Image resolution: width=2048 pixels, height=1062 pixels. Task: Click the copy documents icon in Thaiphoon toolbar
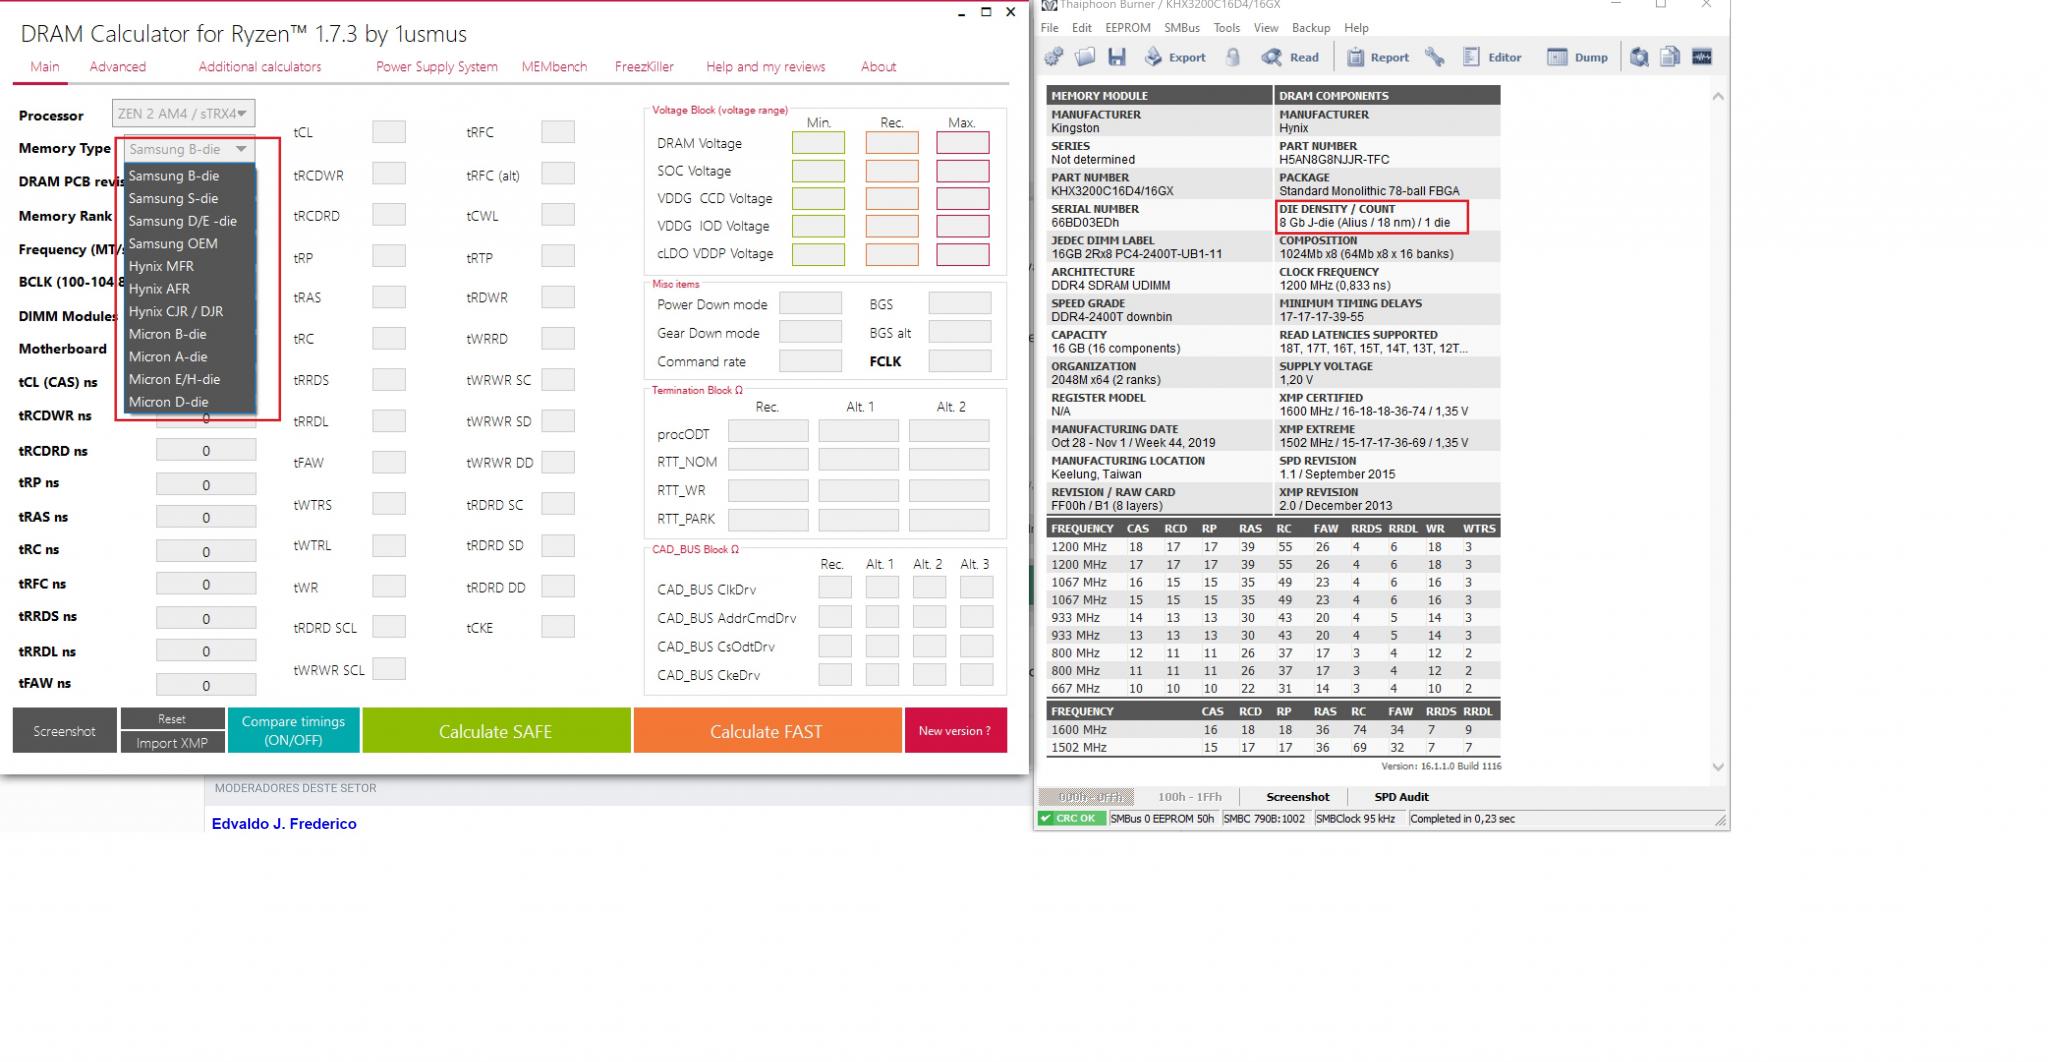[x=1670, y=57]
